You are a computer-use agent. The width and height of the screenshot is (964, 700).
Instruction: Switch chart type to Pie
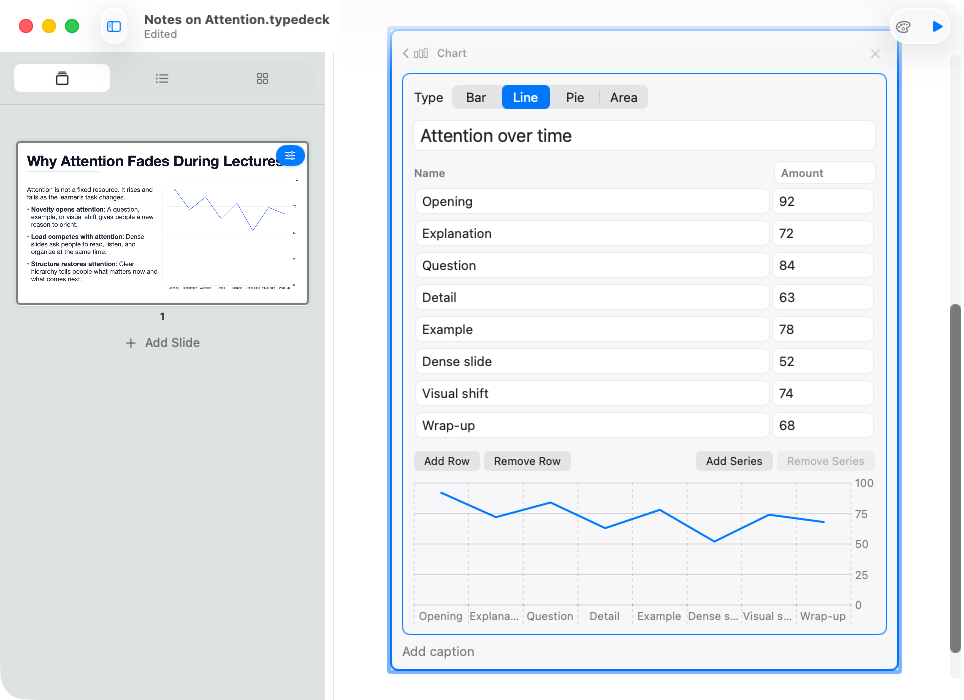[x=574, y=97]
